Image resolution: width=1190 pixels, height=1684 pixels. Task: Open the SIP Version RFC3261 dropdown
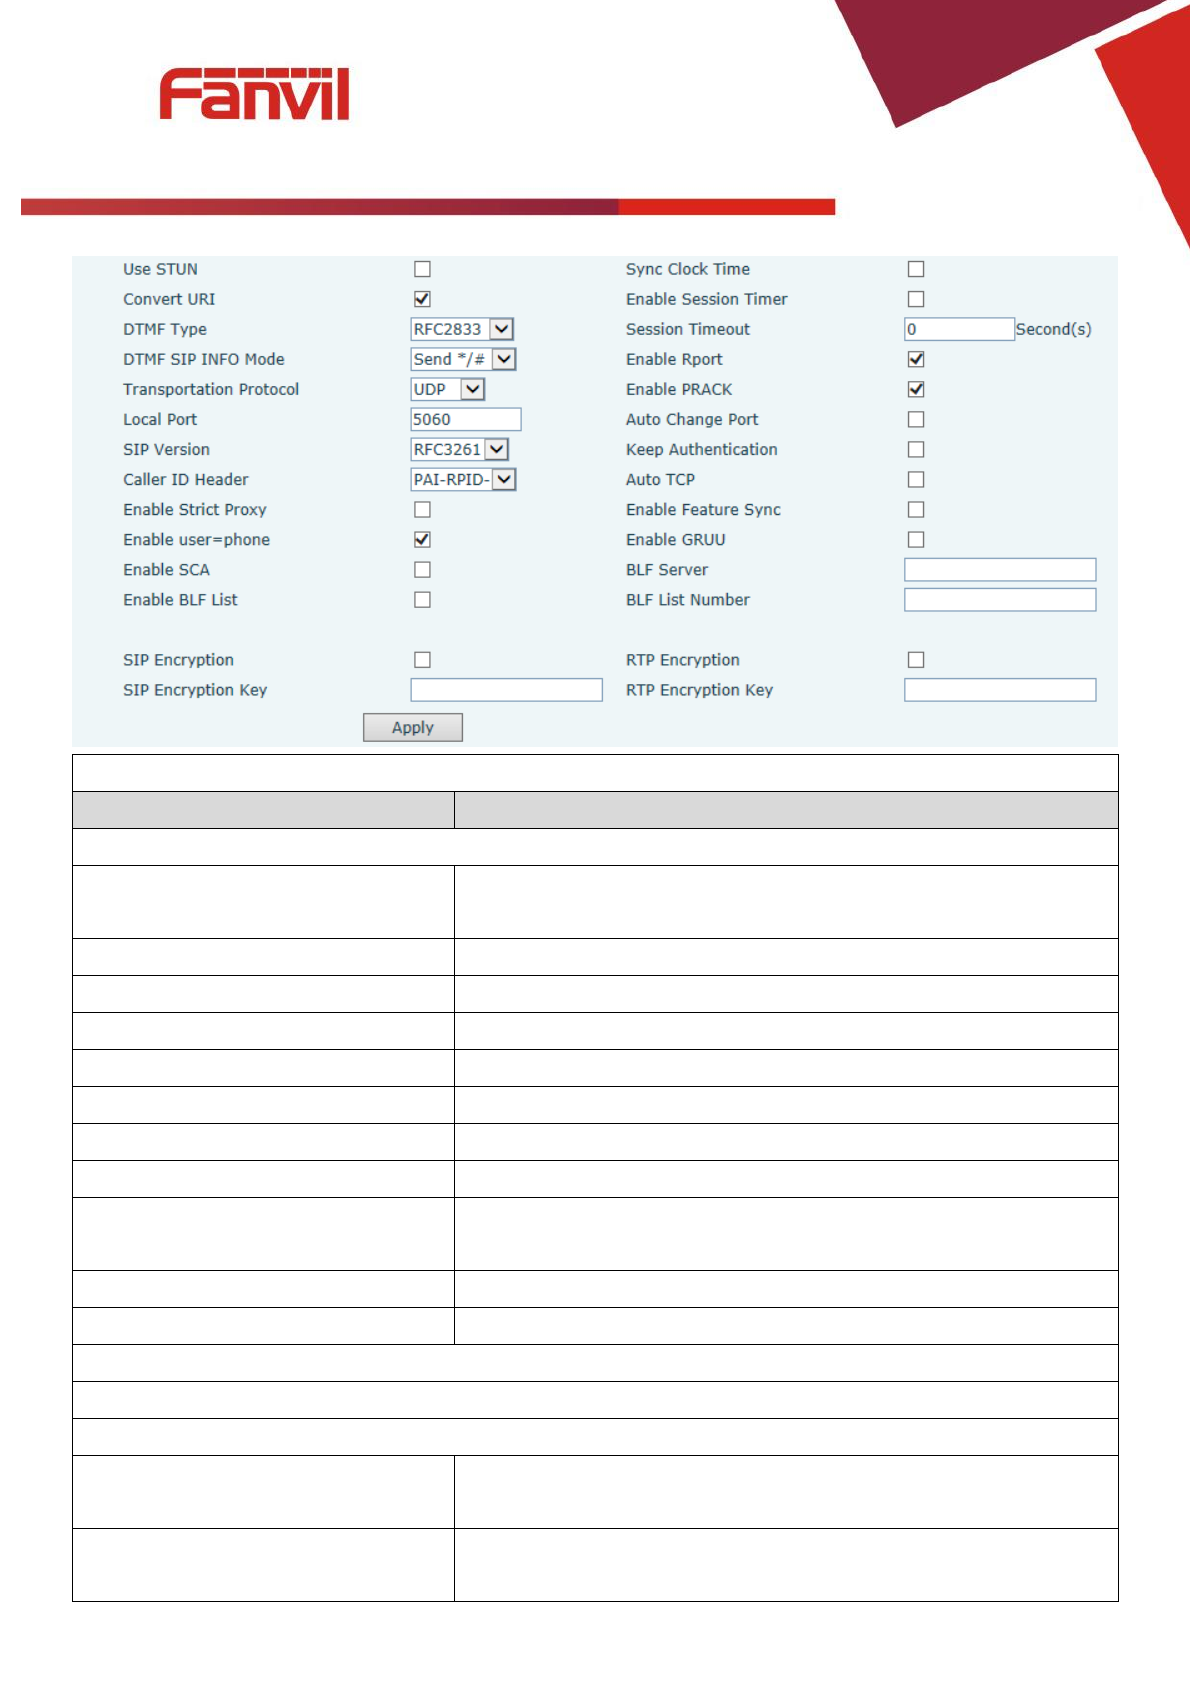pyautogui.click(x=460, y=449)
